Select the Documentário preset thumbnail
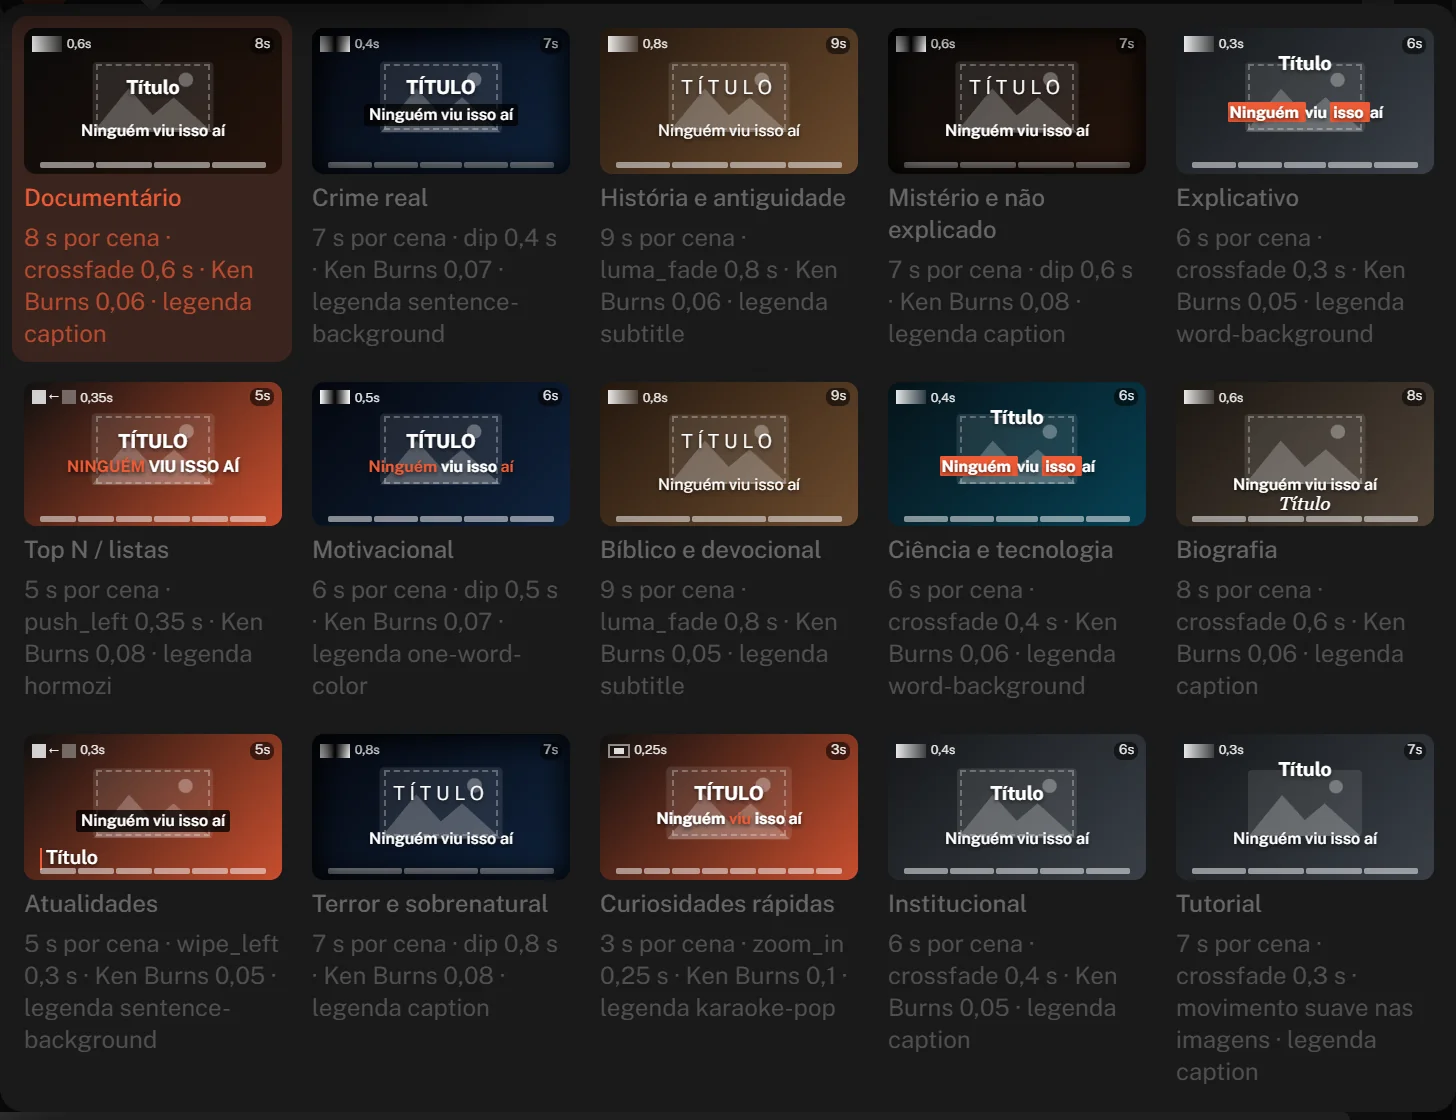The width and height of the screenshot is (1456, 1120). 153,101
